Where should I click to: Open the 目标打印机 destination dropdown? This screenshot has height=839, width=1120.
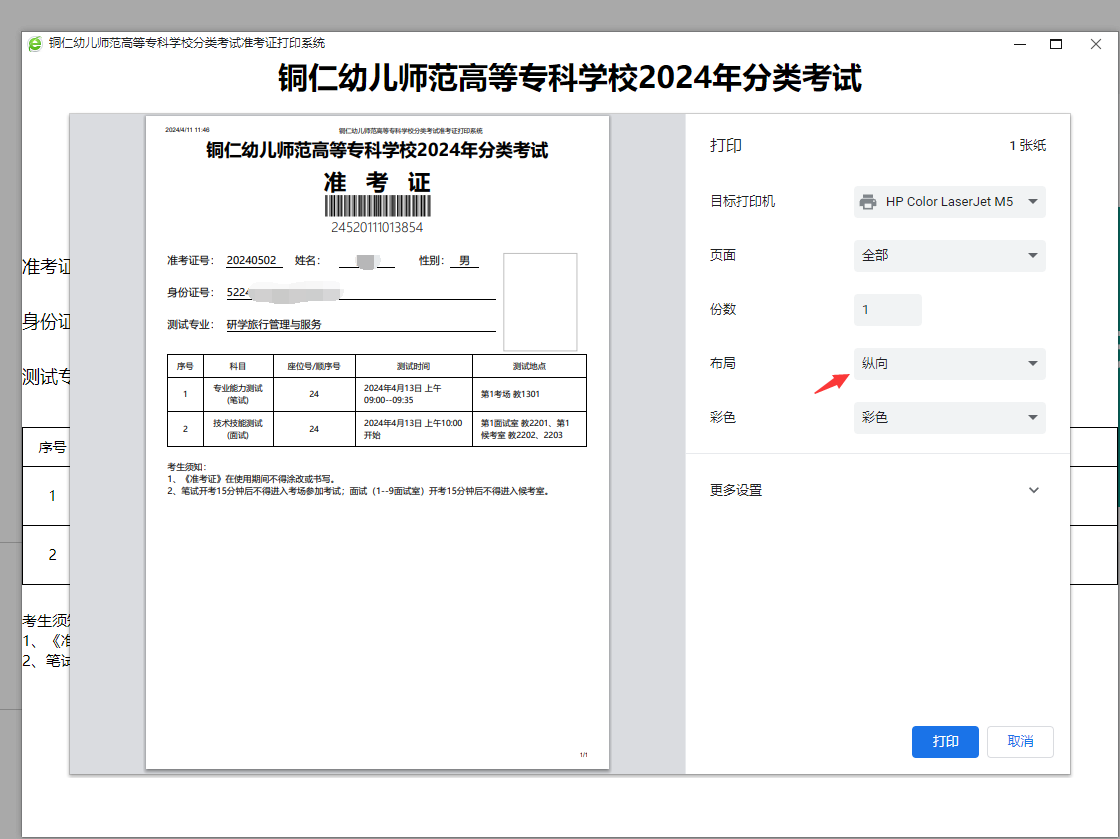(x=949, y=202)
